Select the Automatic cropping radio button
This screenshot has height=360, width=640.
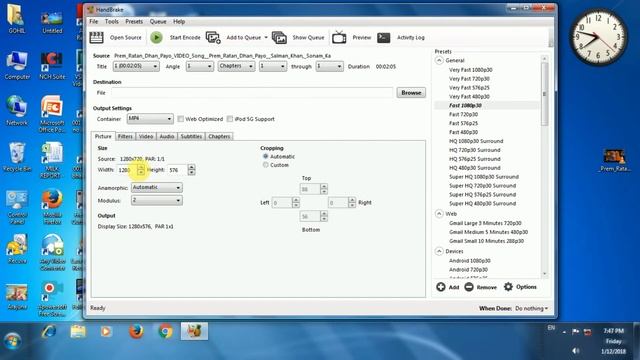coord(266,156)
